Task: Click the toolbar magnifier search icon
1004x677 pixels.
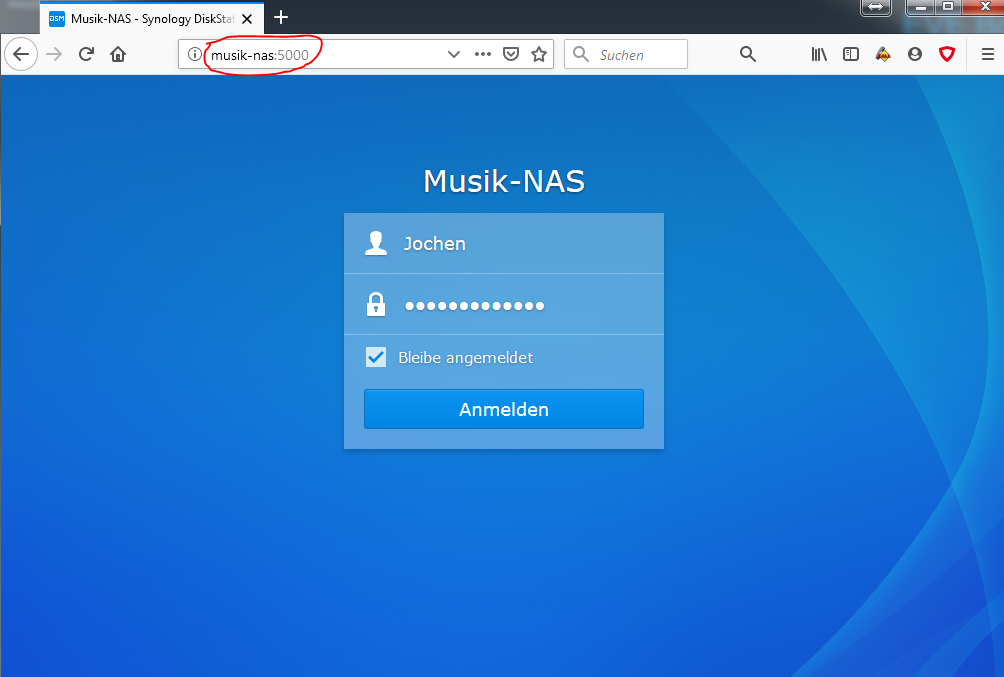Action: (748, 54)
